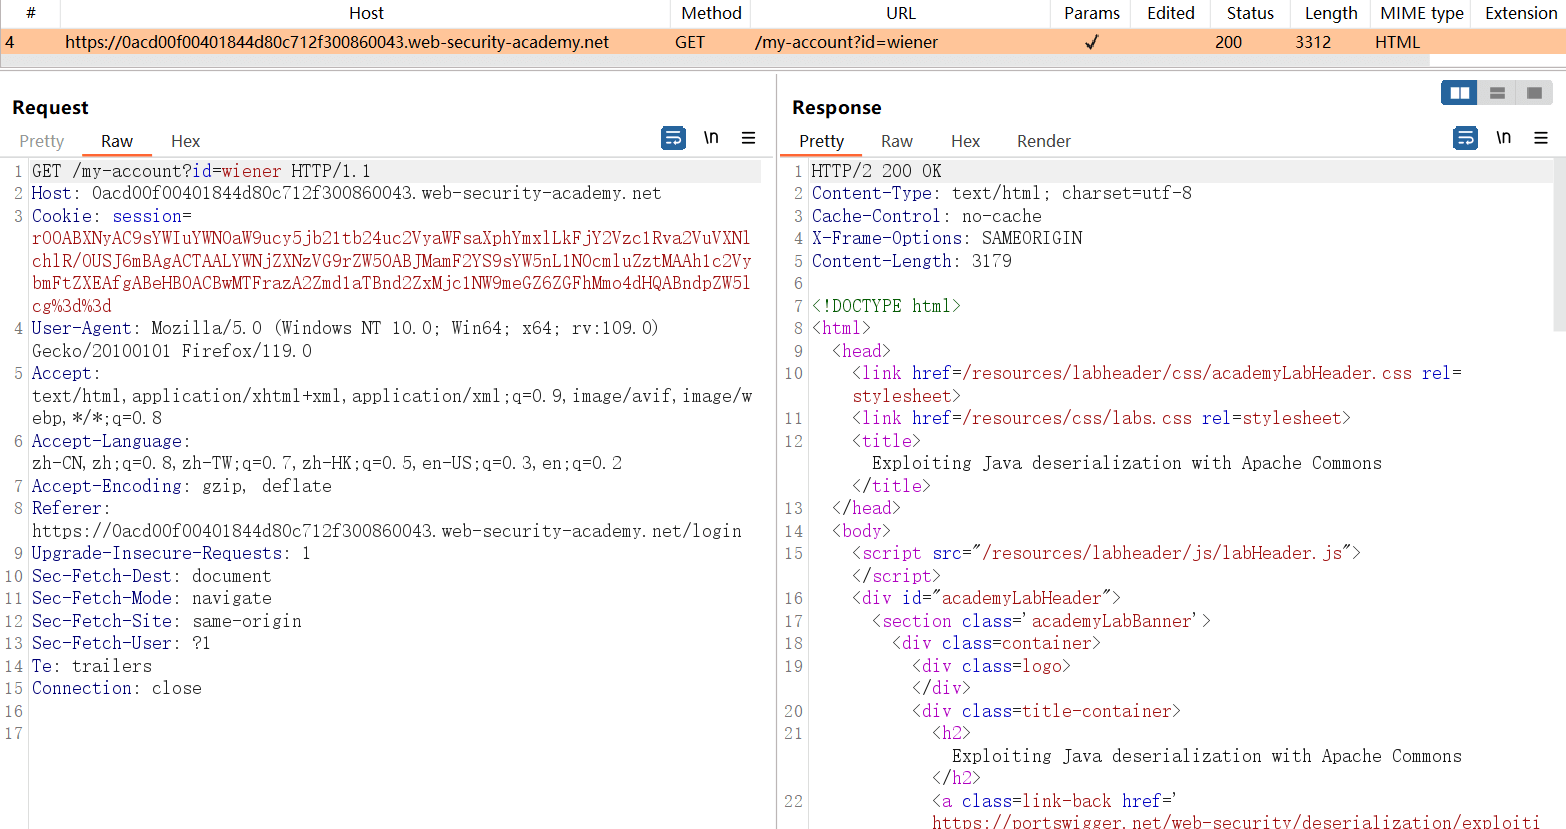
Task: Select the Request Raw tab
Action: [117, 141]
